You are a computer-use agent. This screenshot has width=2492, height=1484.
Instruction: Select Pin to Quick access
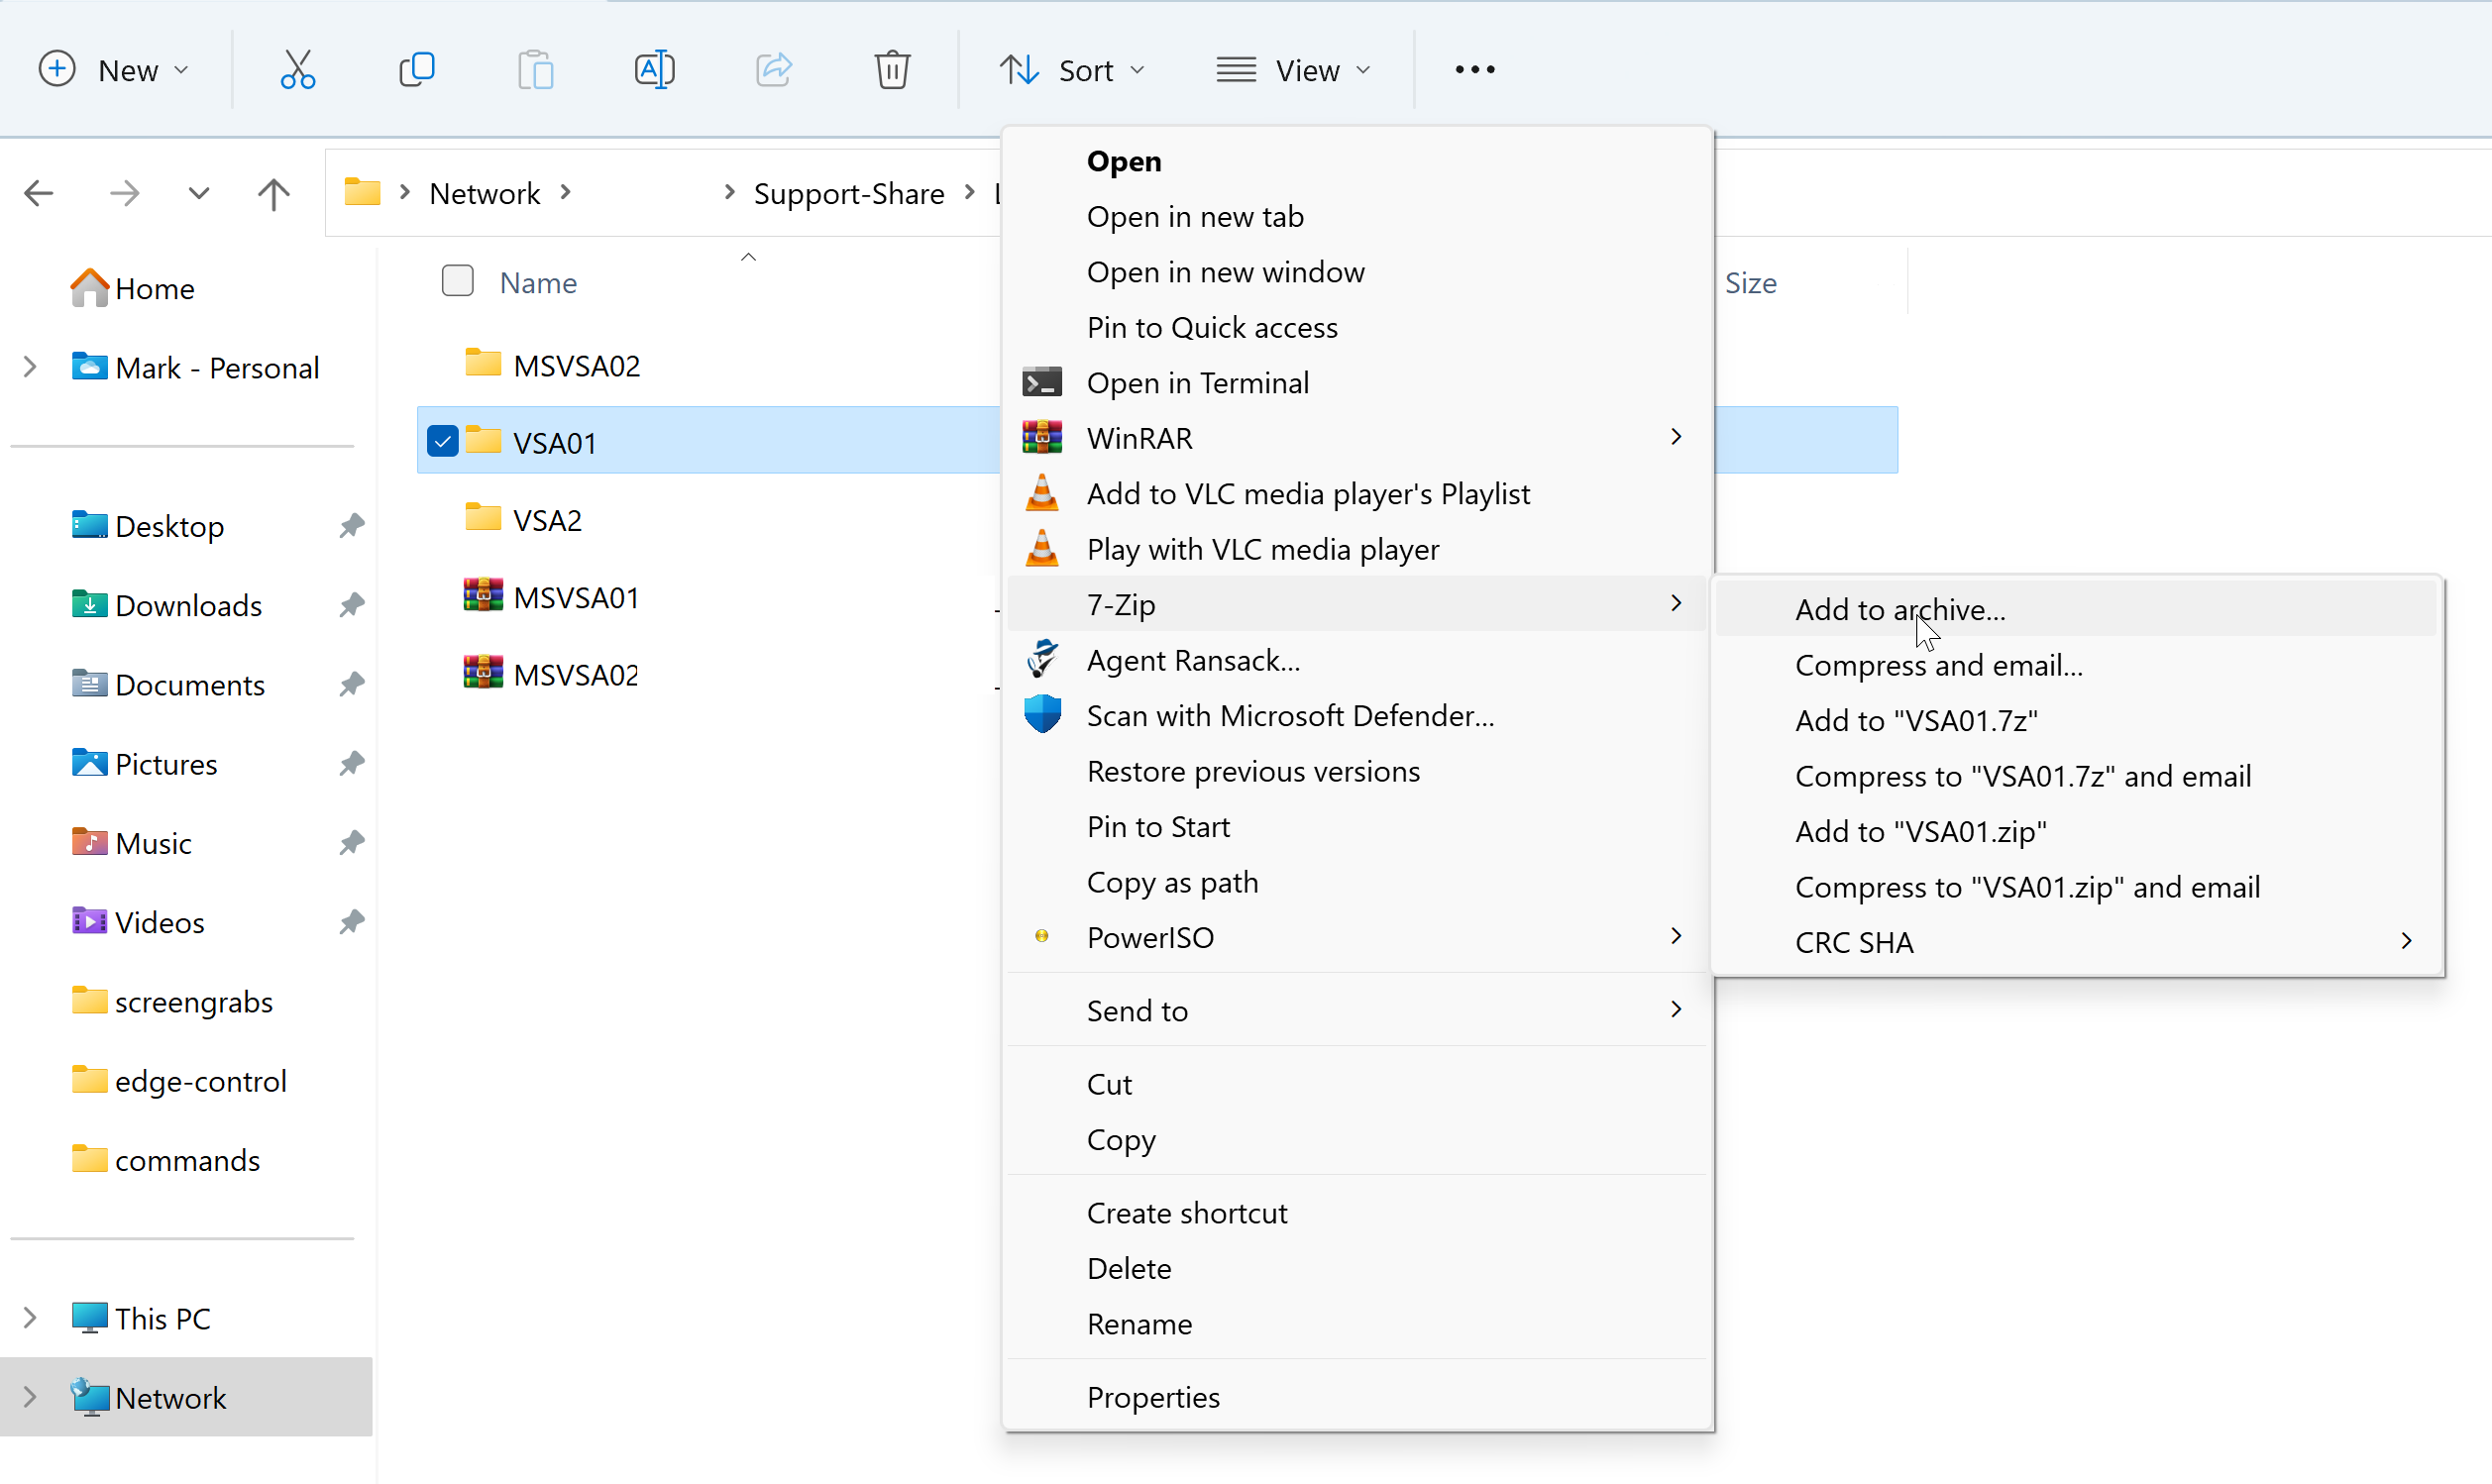point(1357,328)
